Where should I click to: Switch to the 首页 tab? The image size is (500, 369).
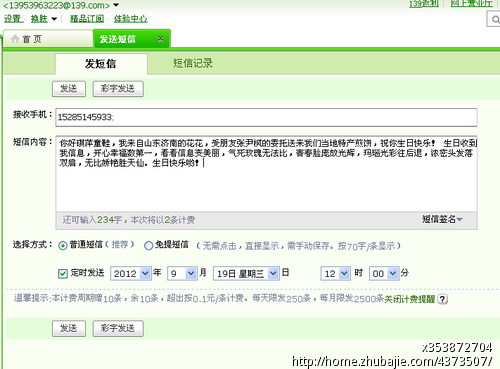[x=48, y=39]
